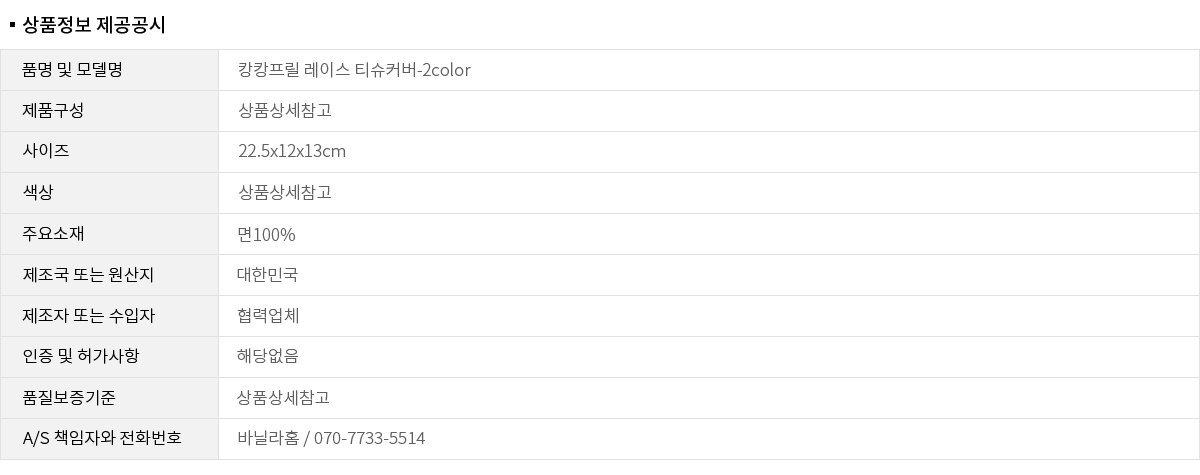The height and width of the screenshot is (475, 1200).
Task: Click the 상품정보 제공공시 heading
Action: coord(93,25)
